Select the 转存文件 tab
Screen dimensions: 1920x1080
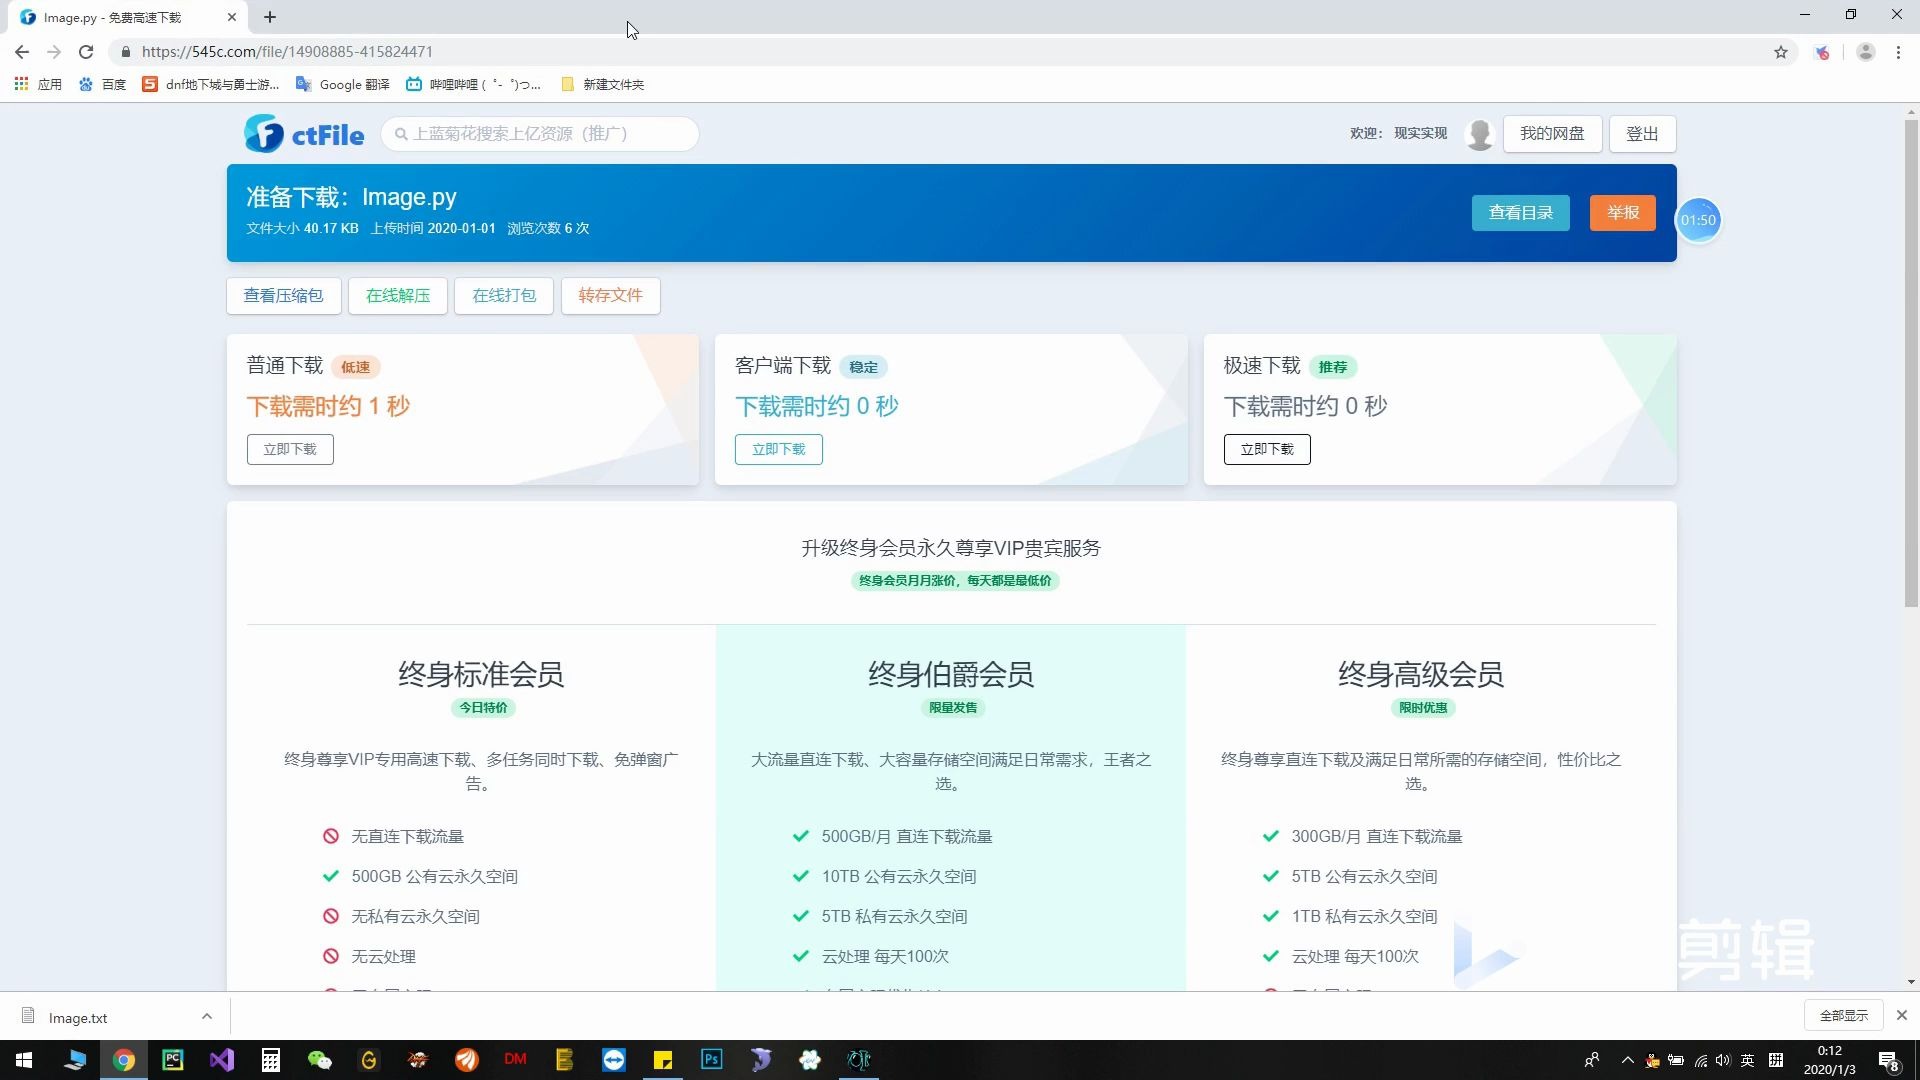click(x=610, y=296)
